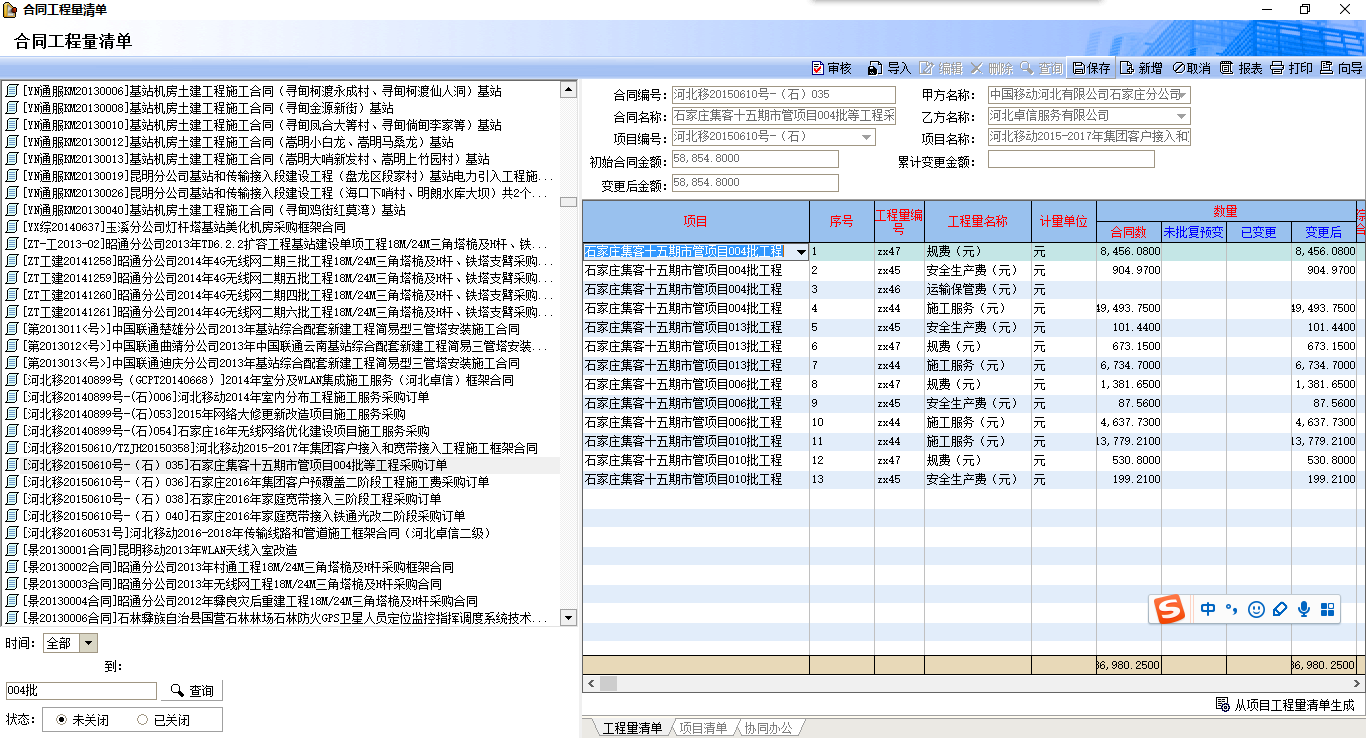Click the value 13,779.2100 in 合同数 column

1129,442
